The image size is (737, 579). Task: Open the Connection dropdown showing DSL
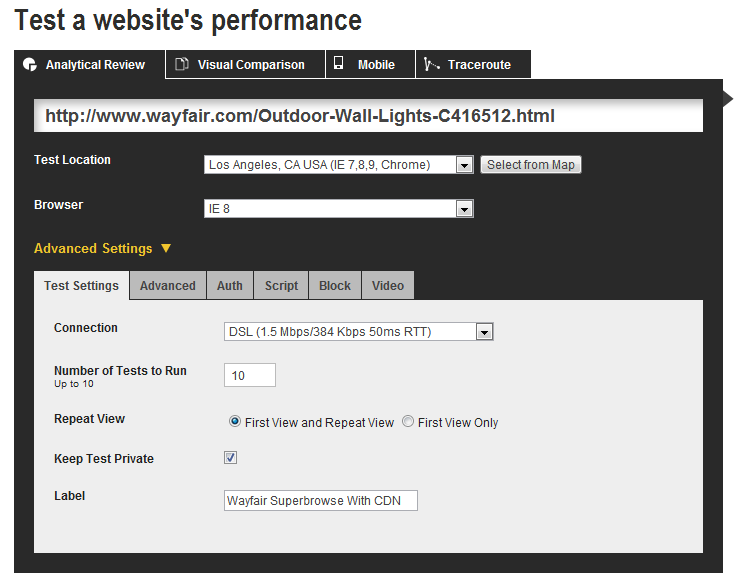click(x=359, y=332)
